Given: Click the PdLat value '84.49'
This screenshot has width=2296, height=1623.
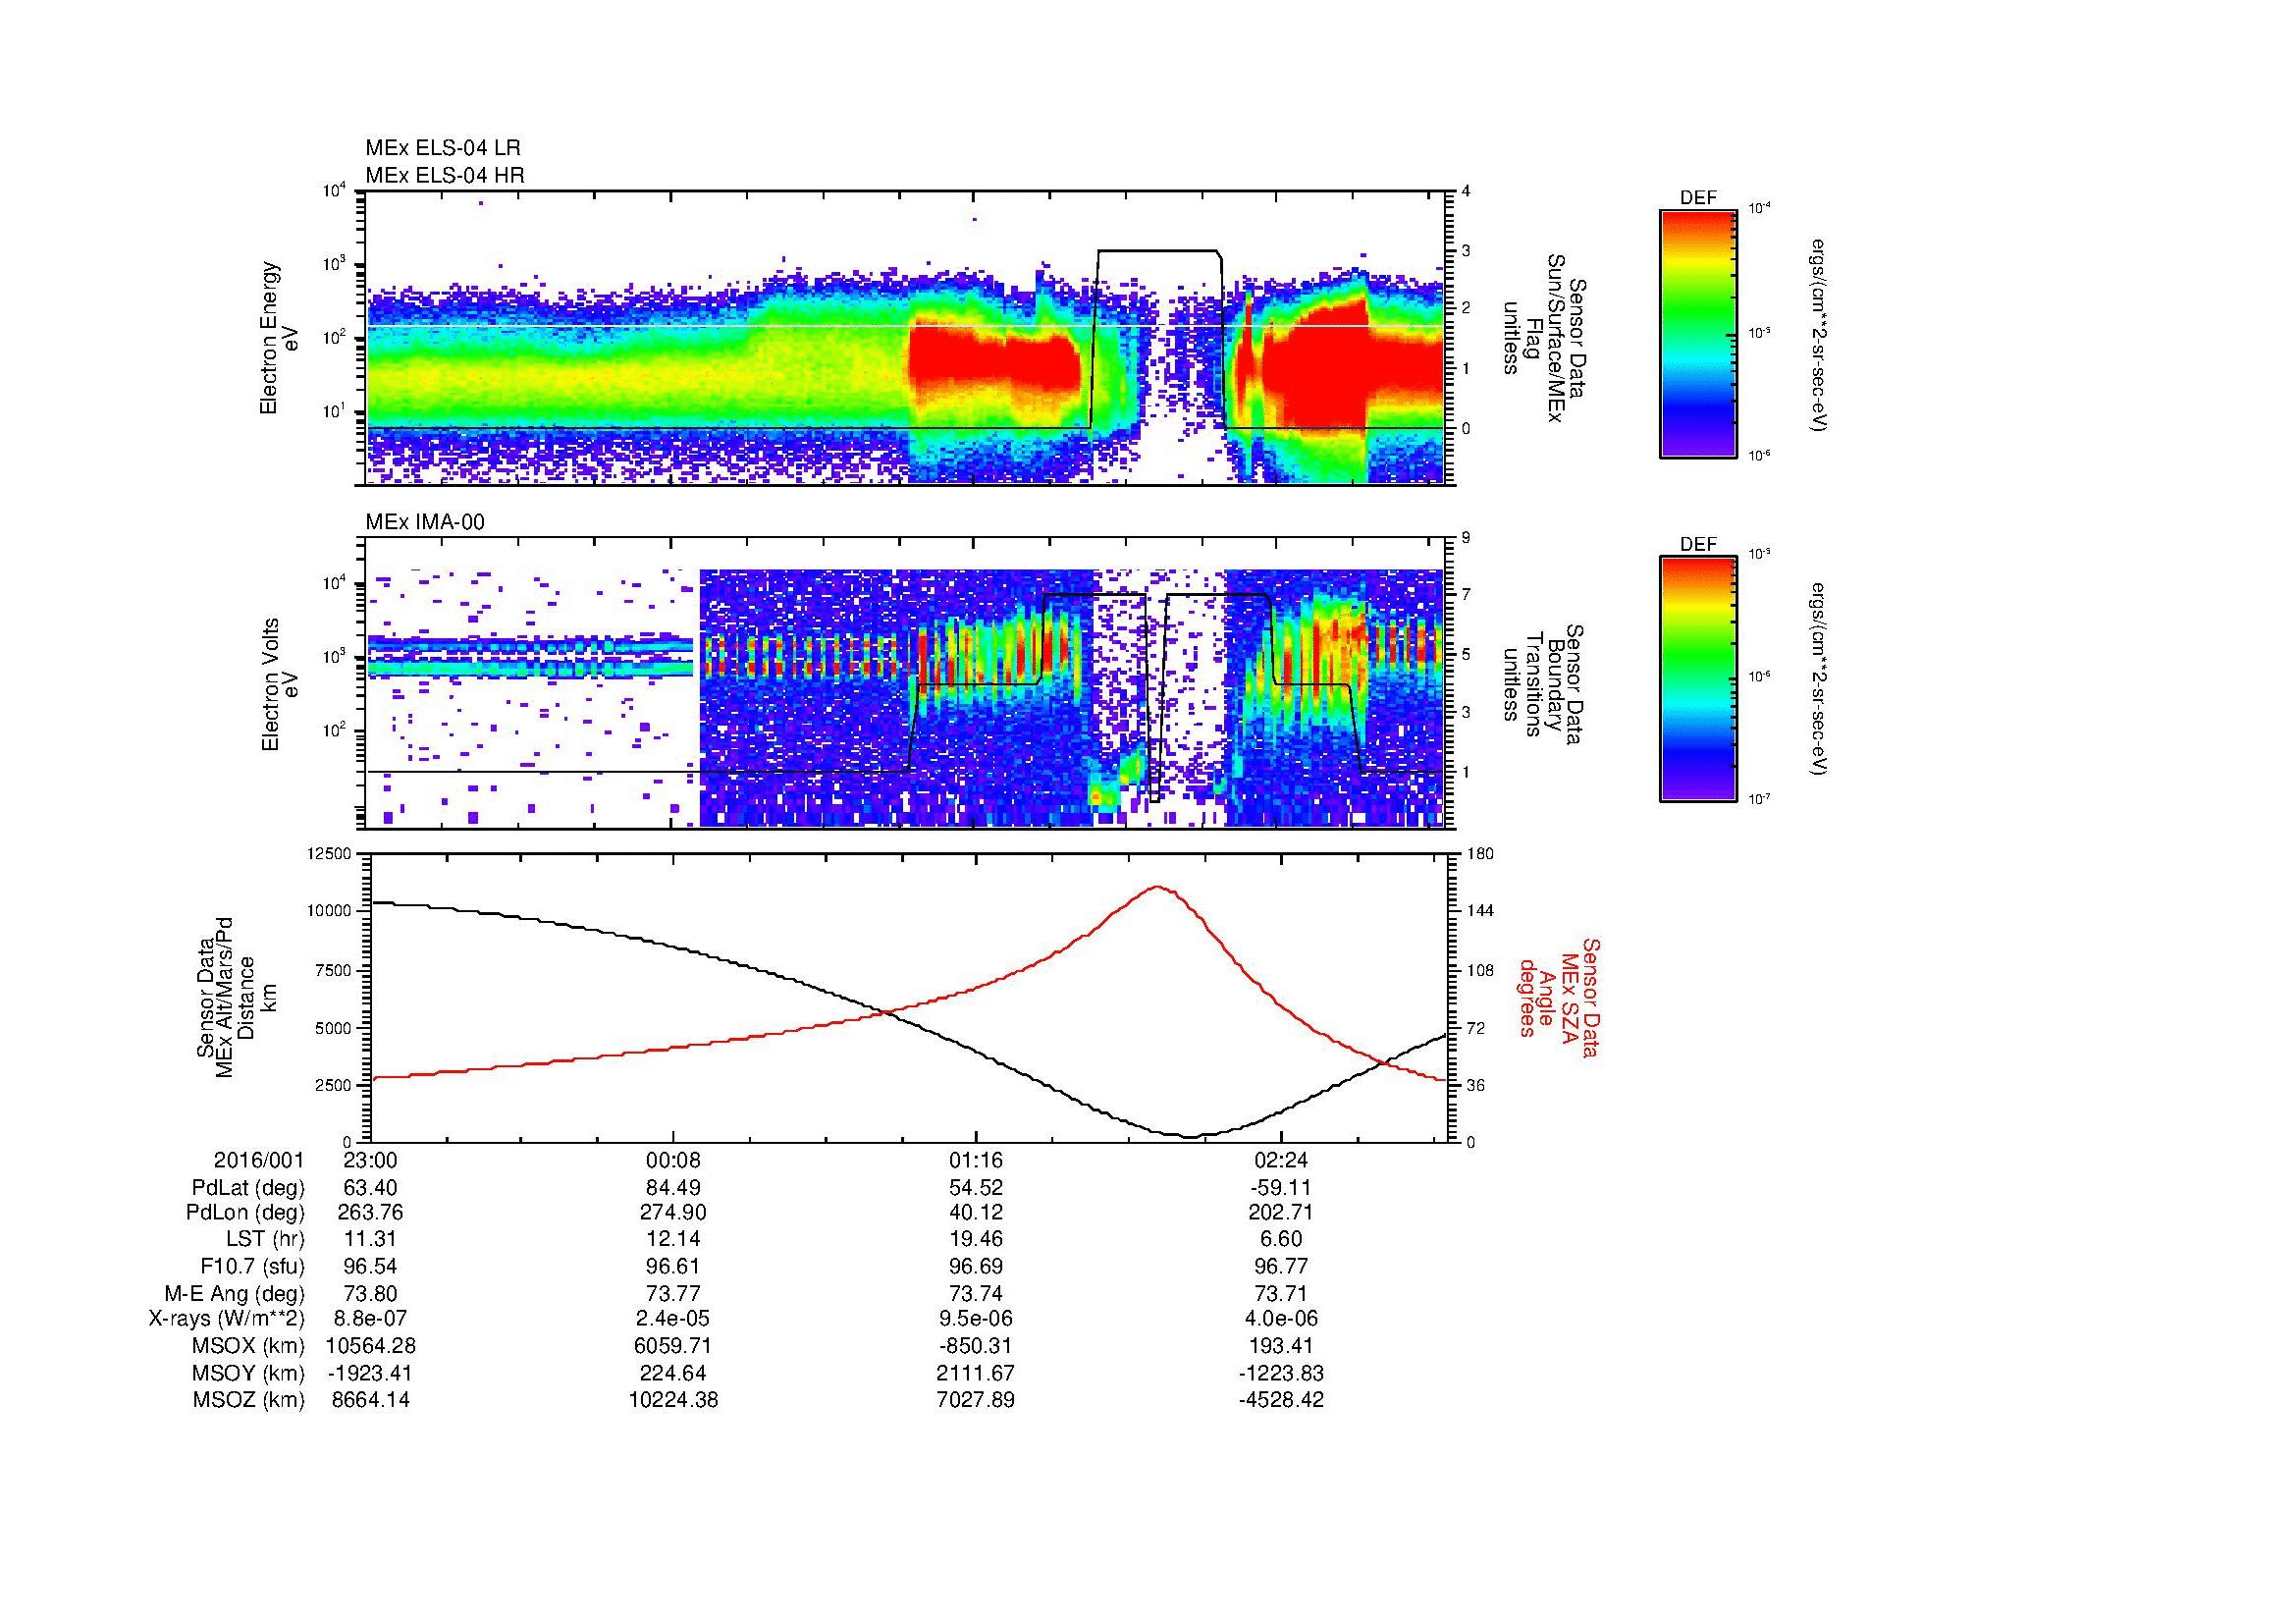Looking at the screenshot, I should [674, 1188].
